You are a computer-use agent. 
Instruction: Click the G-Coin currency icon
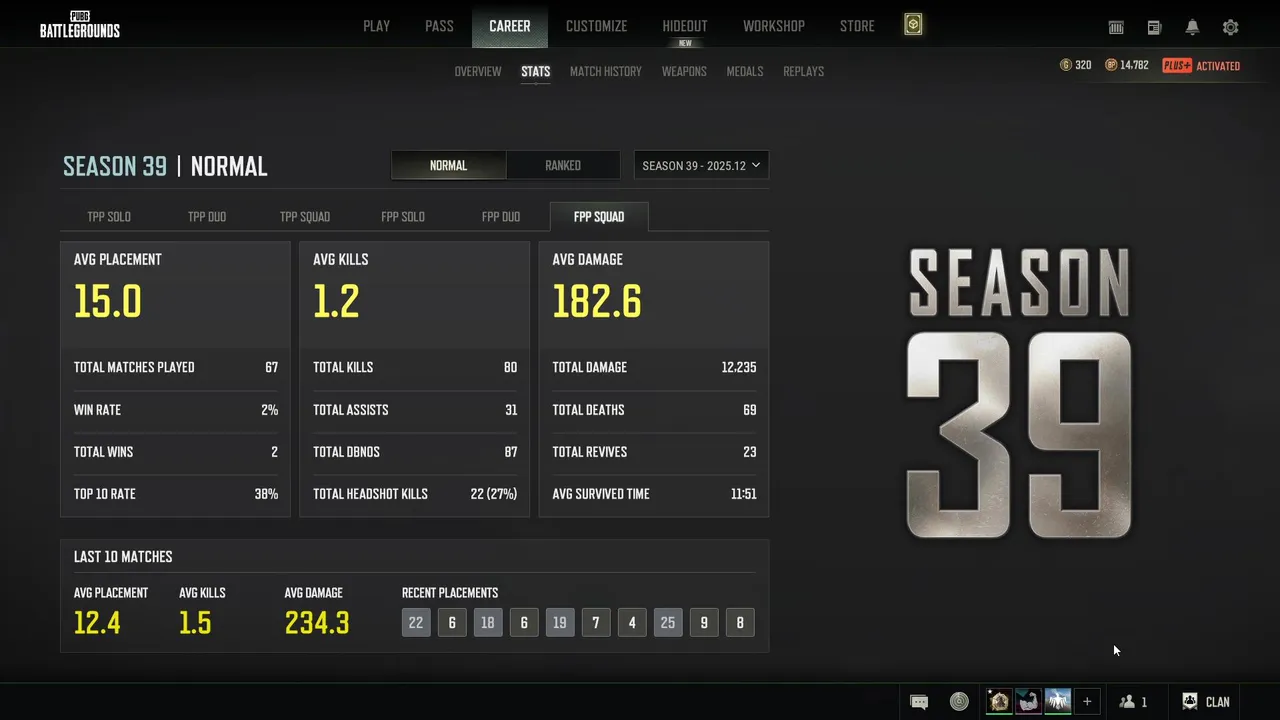coord(1065,65)
